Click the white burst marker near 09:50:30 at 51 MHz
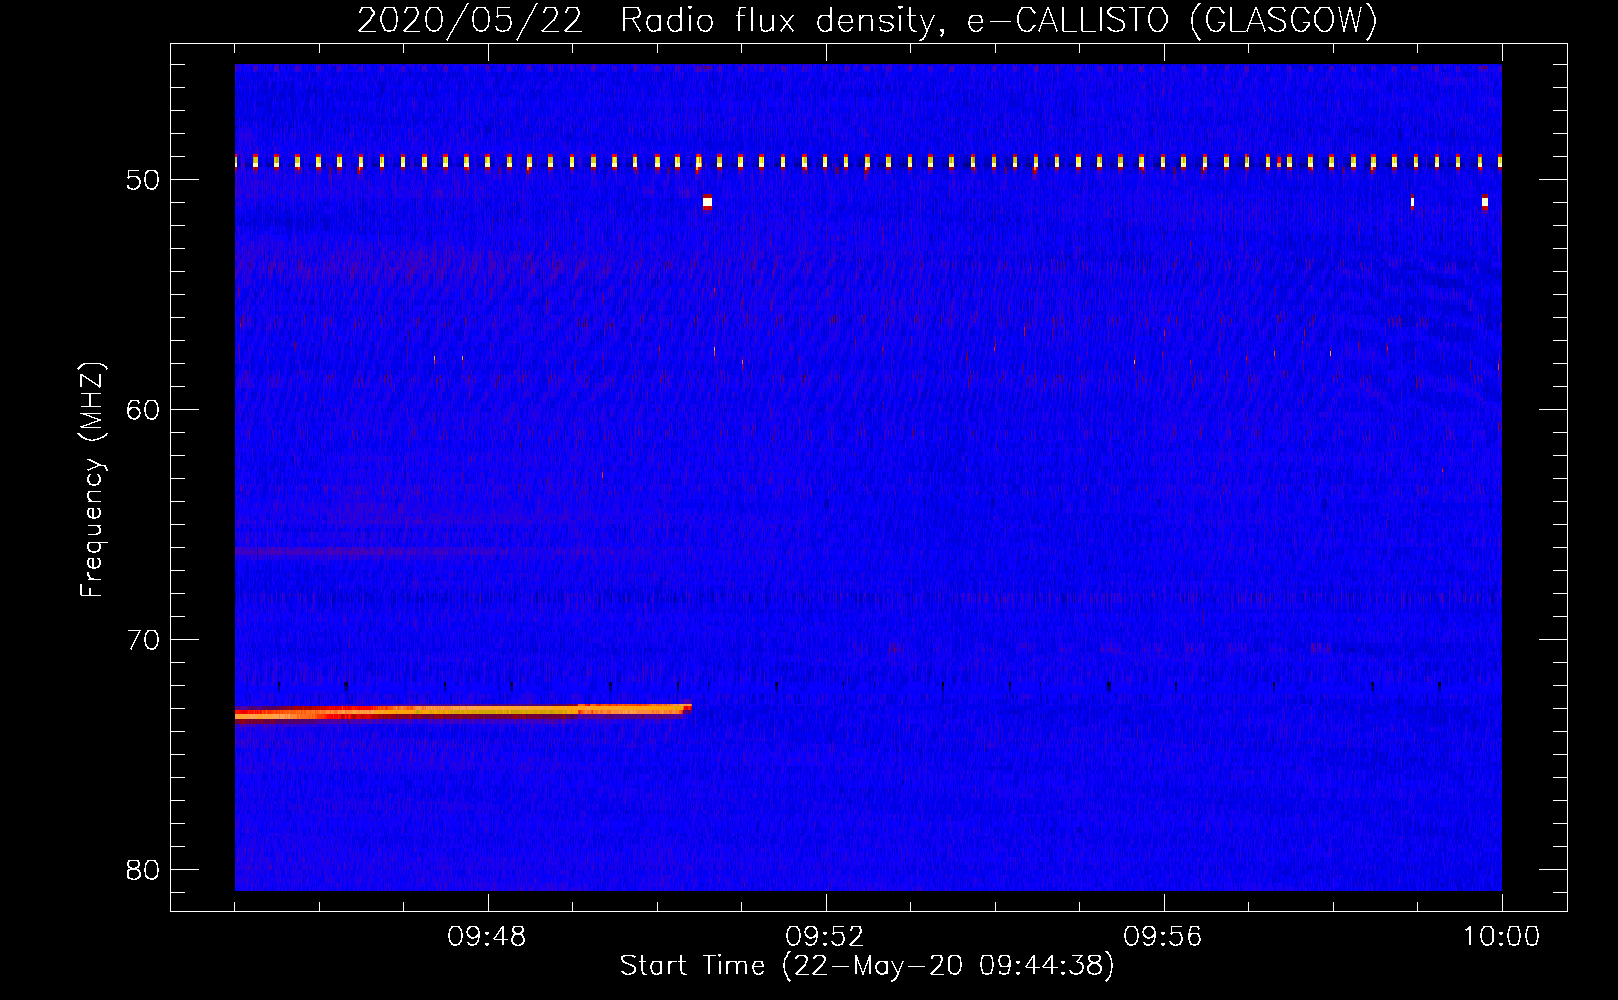The height and width of the screenshot is (1000, 1618). (x=707, y=202)
